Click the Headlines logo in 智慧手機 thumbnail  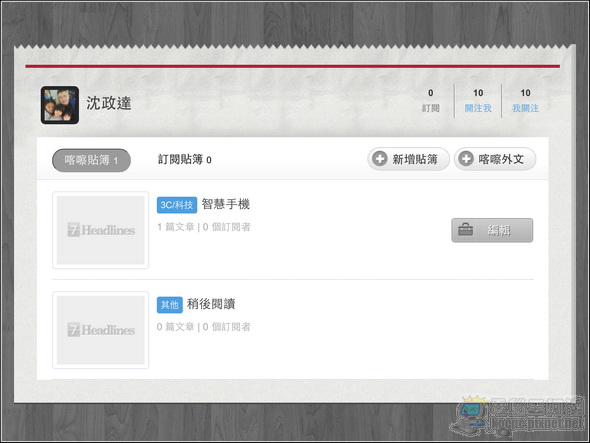coord(101,230)
